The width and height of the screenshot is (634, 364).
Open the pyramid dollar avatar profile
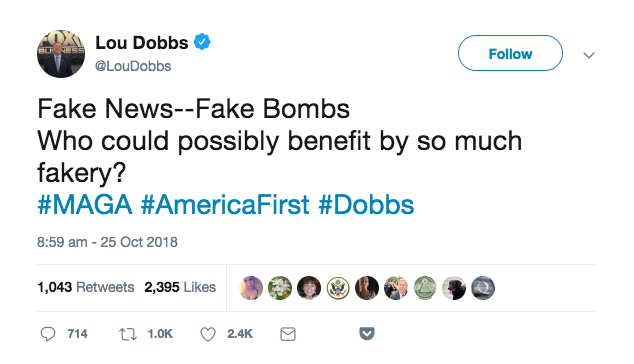(425, 288)
